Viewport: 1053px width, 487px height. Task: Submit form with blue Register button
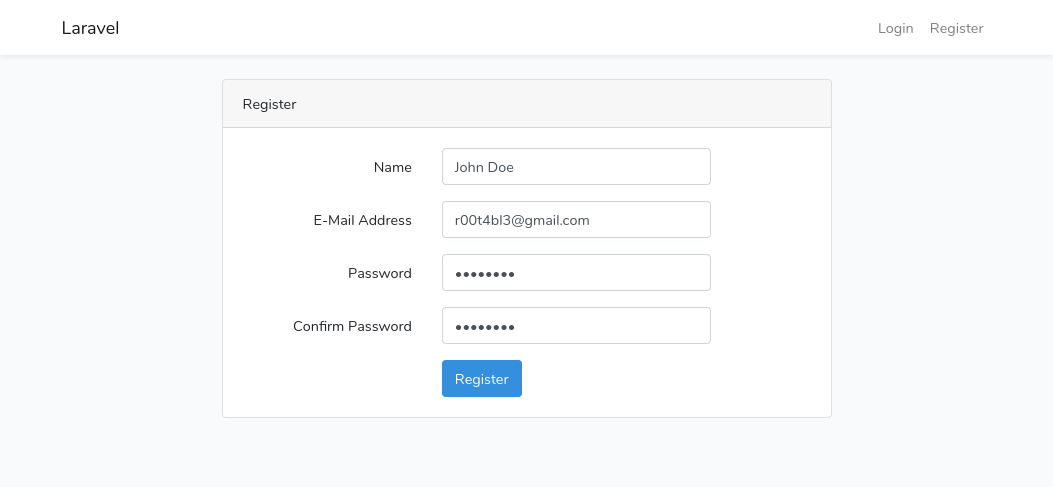(x=482, y=379)
